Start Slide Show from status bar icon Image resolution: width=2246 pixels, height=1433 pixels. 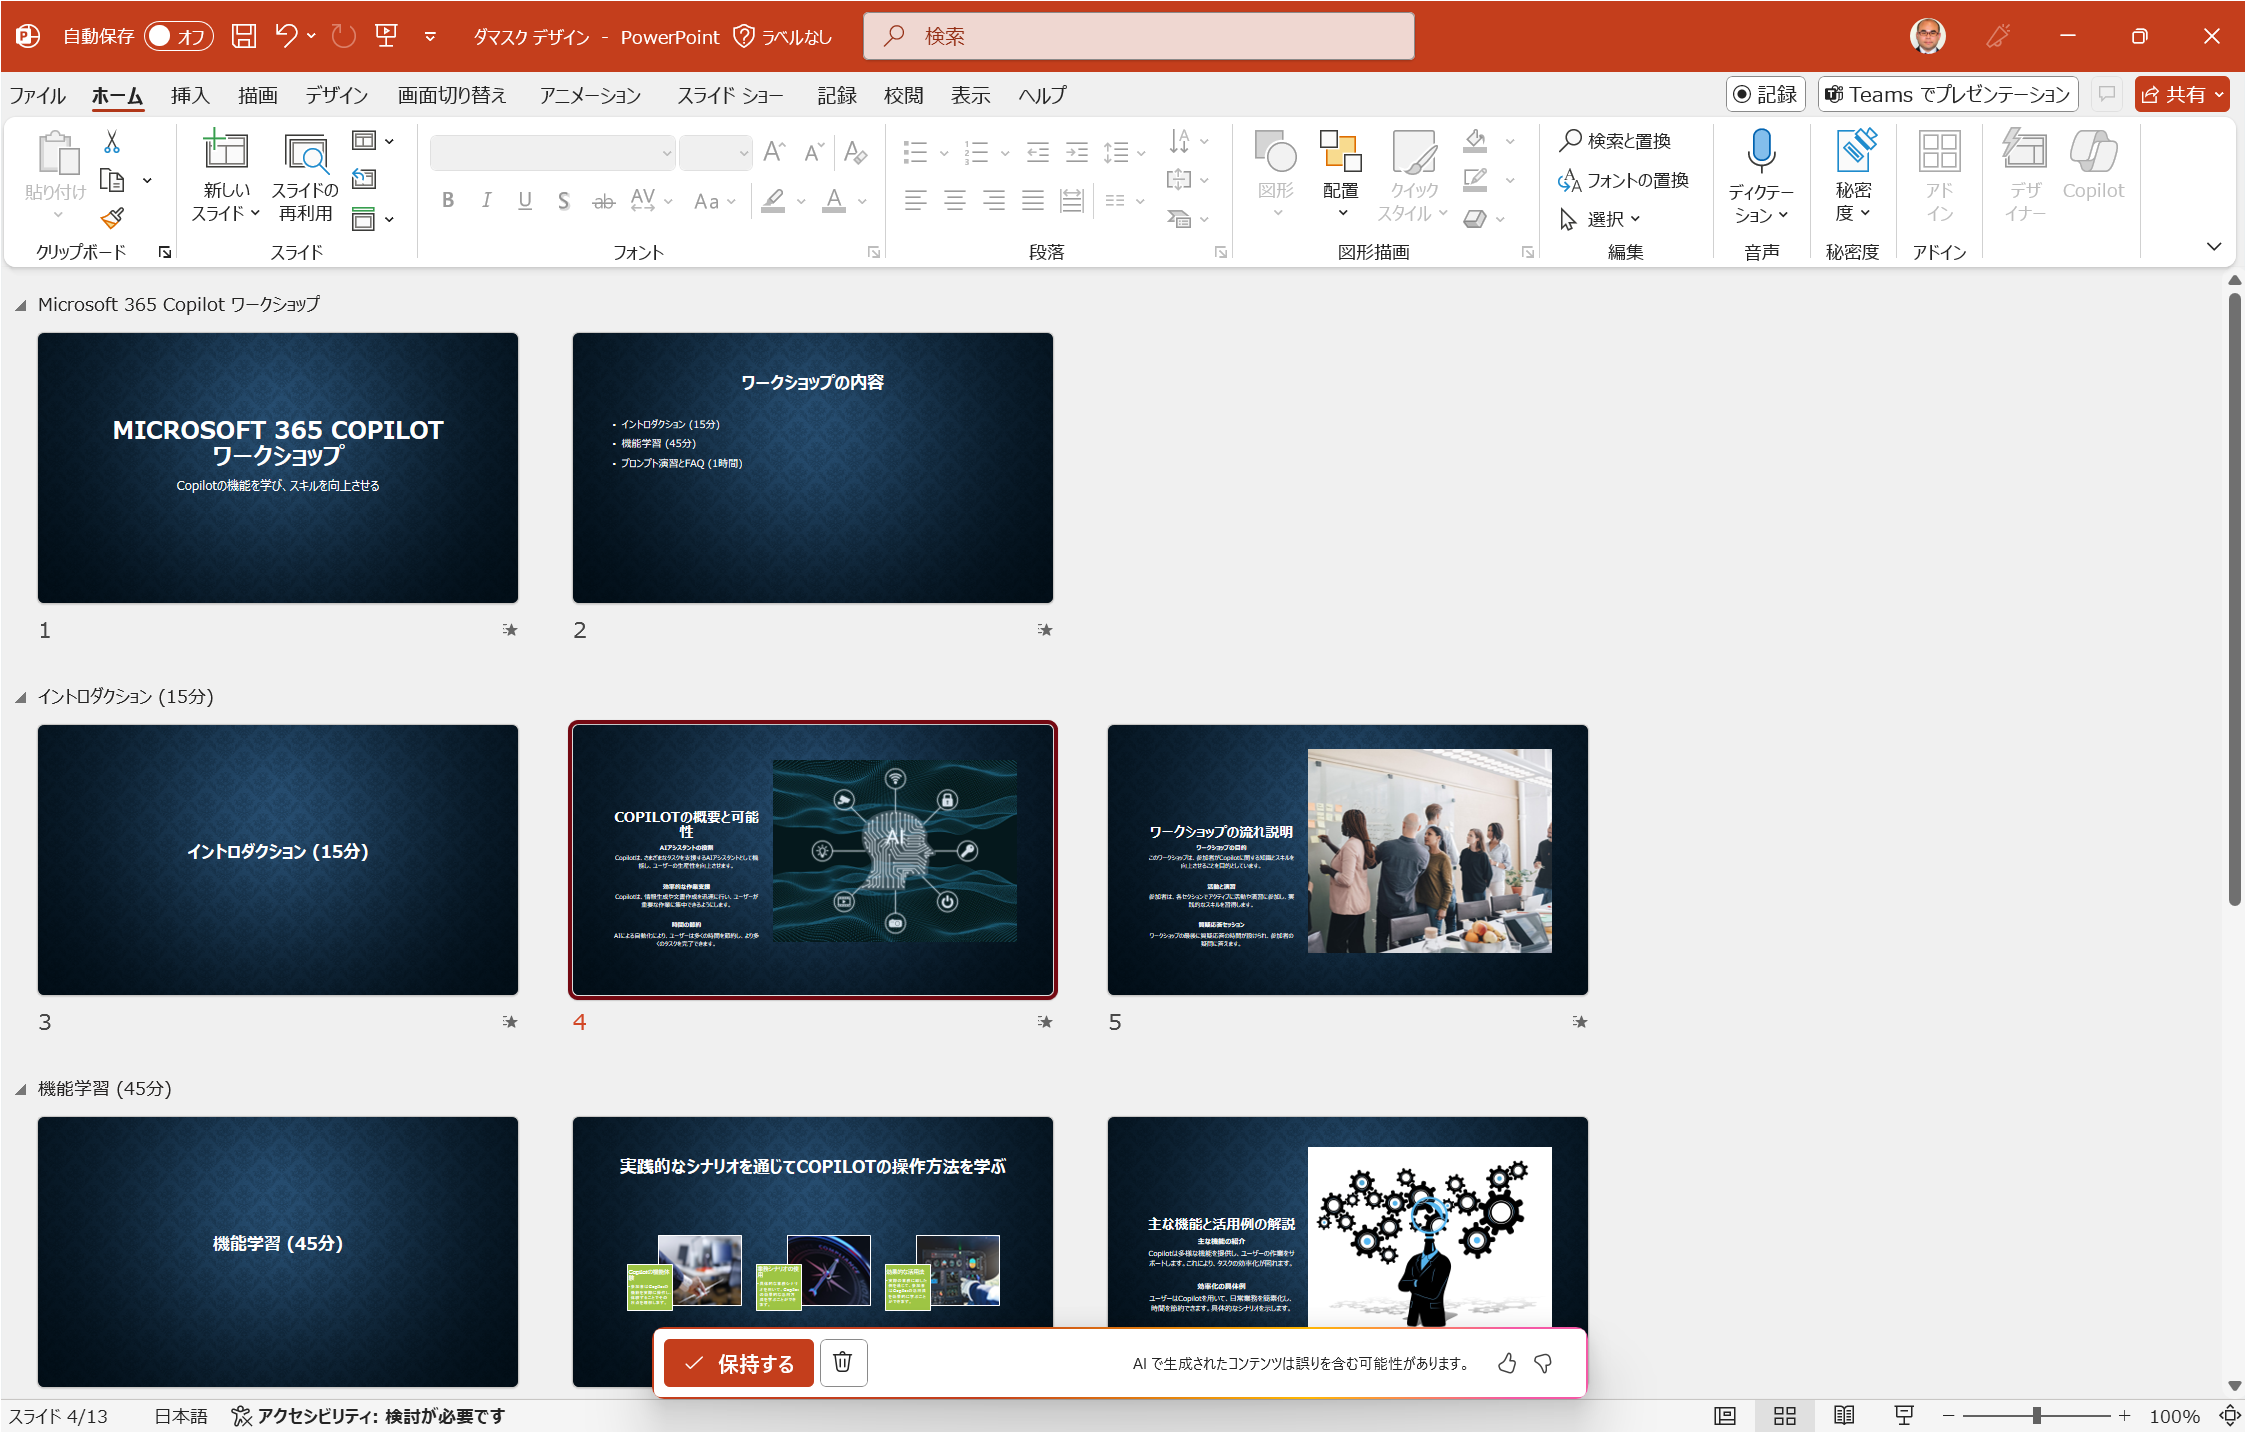click(x=1904, y=1416)
